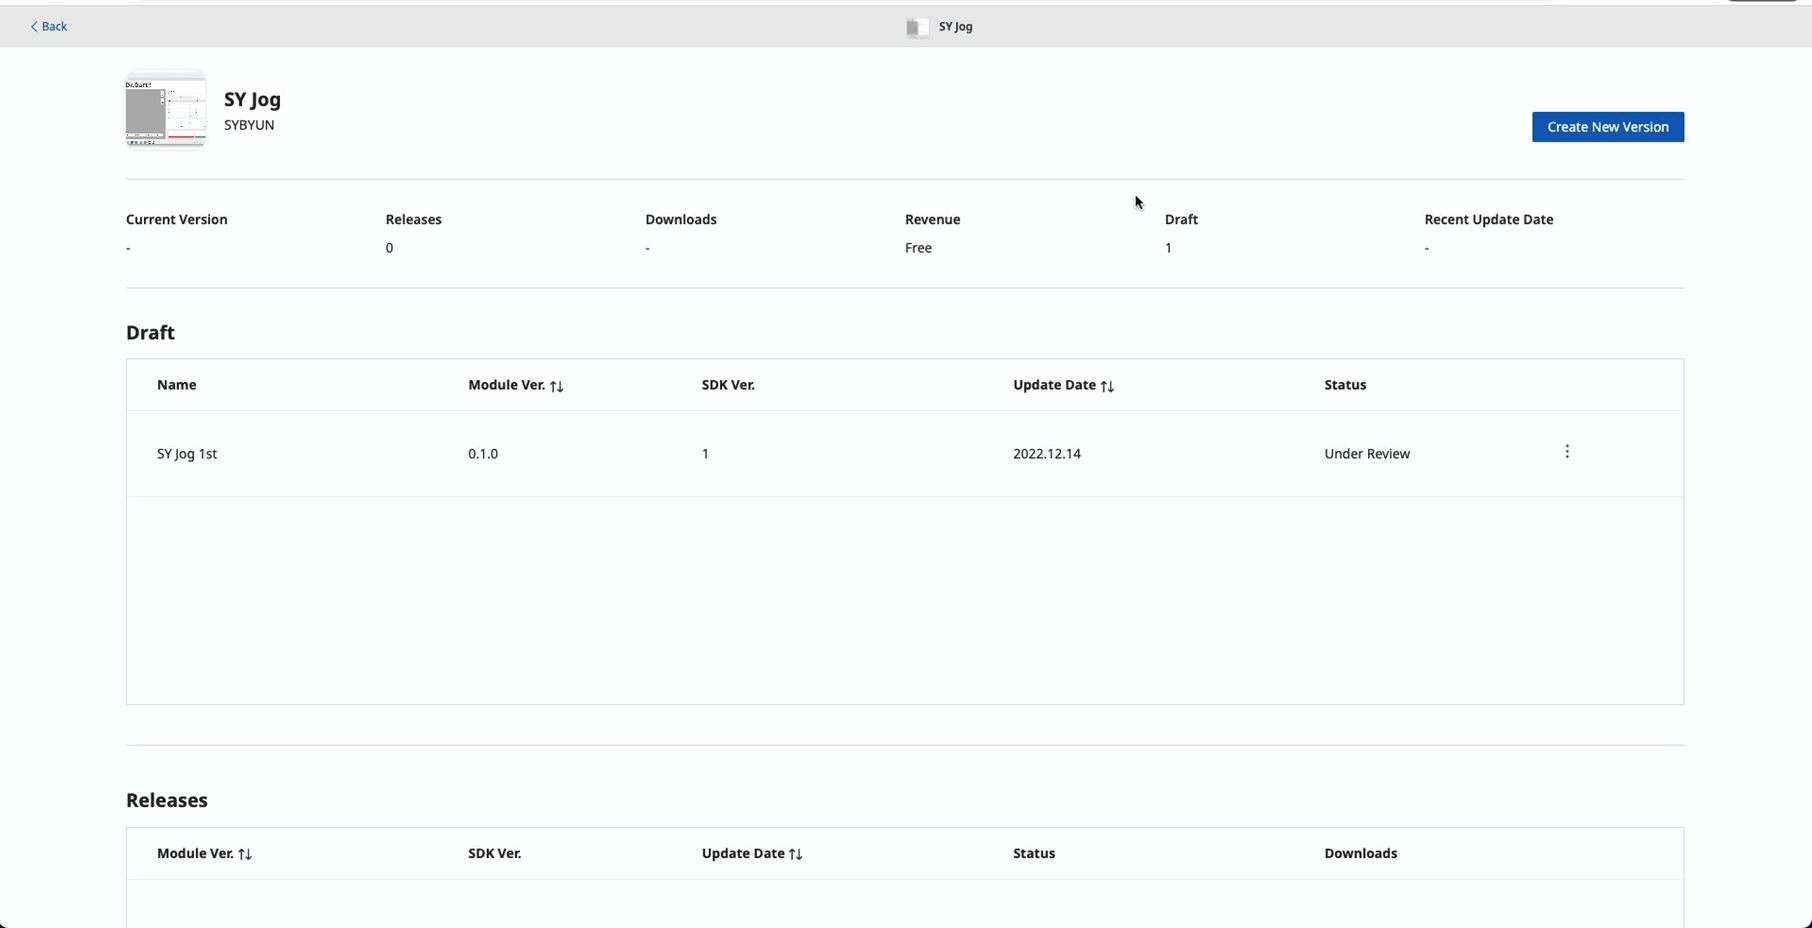Click the SY Jog module thumbnail image
Screen dimensions: 1812x928
click(x=165, y=109)
